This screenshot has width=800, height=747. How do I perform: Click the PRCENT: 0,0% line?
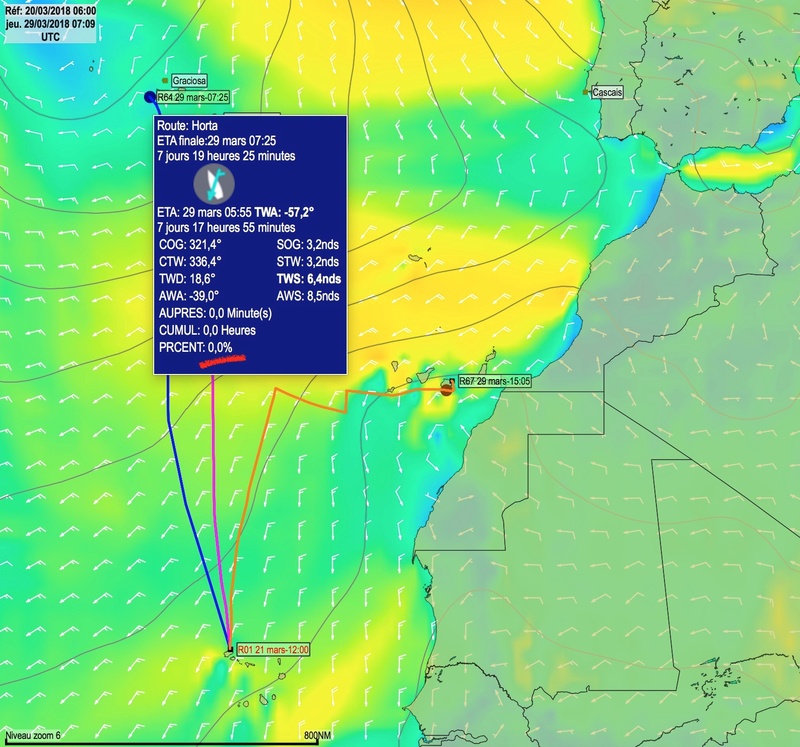click(x=195, y=347)
